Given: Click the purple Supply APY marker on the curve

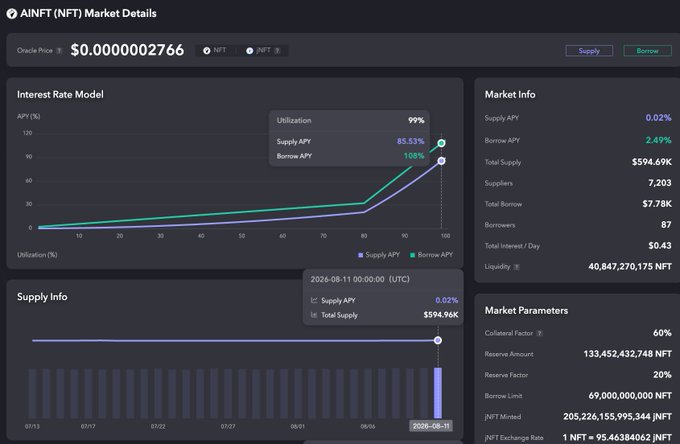Looking at the screenshot, I should click(441, 161).
